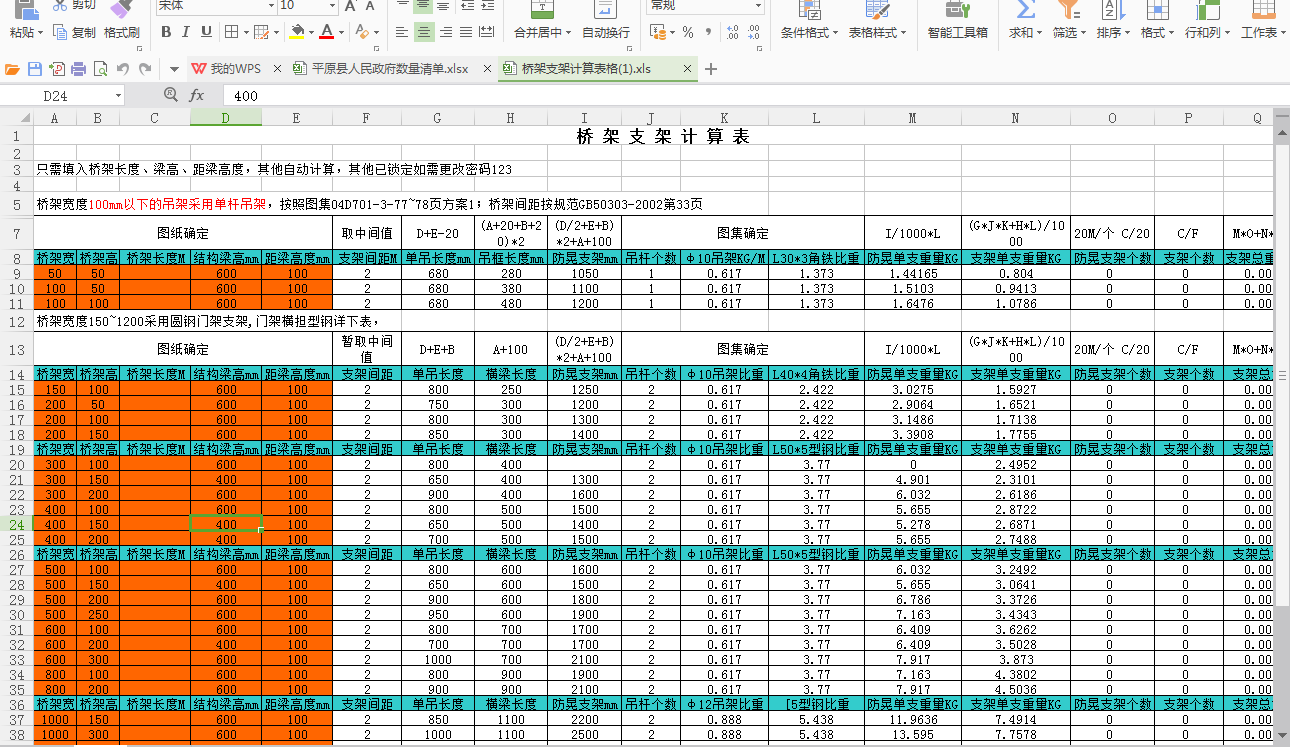The image size is (1290, 747).
Task: Open font color dropdown arrow
Action: (x=340, y=32)
